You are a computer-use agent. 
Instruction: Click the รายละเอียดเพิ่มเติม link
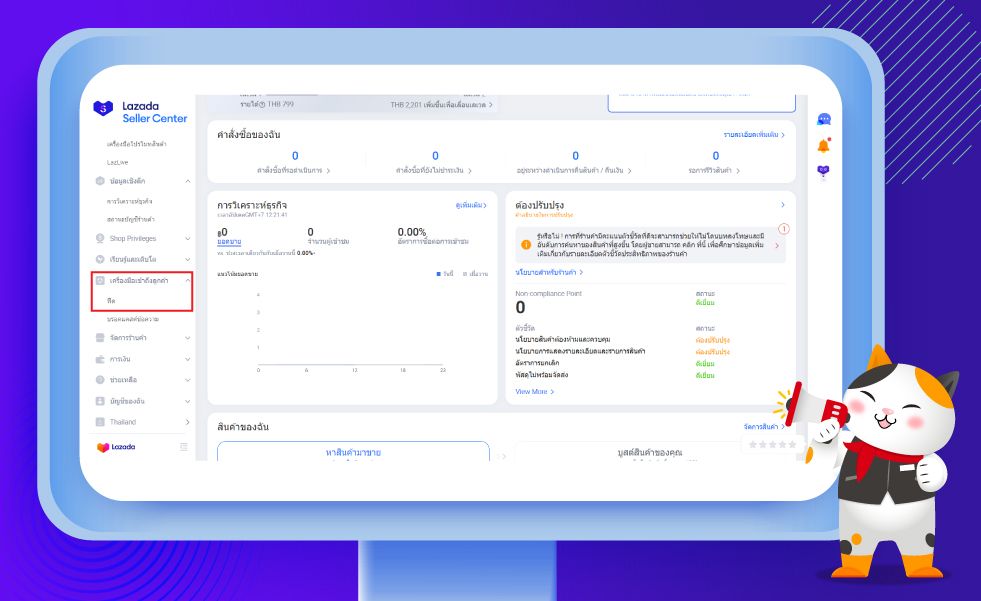click(x=754, y=134)
